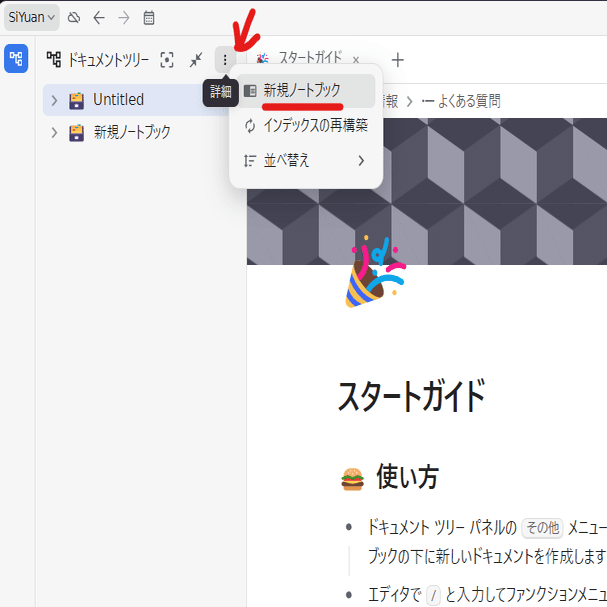Click the three-dot more options button
The width and height of the screenshot is (607, 607).
225,60
